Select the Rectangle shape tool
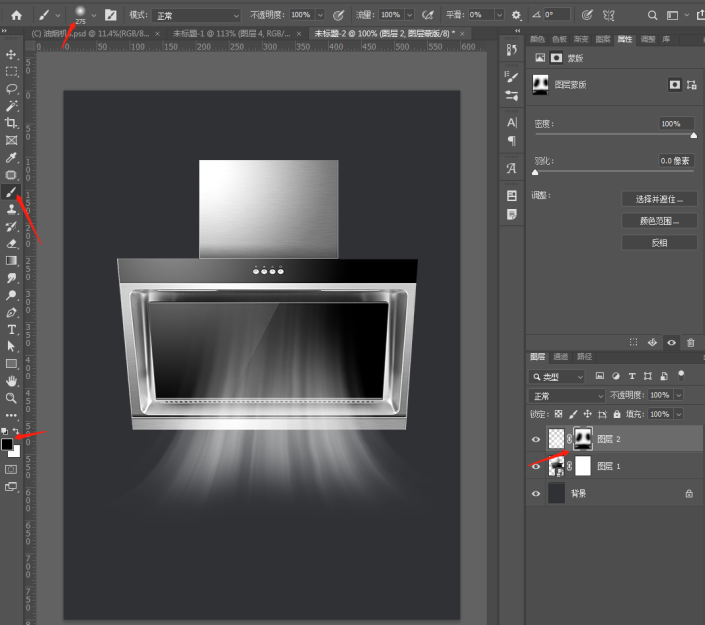The image size is (705, 625). coord(11,364)
